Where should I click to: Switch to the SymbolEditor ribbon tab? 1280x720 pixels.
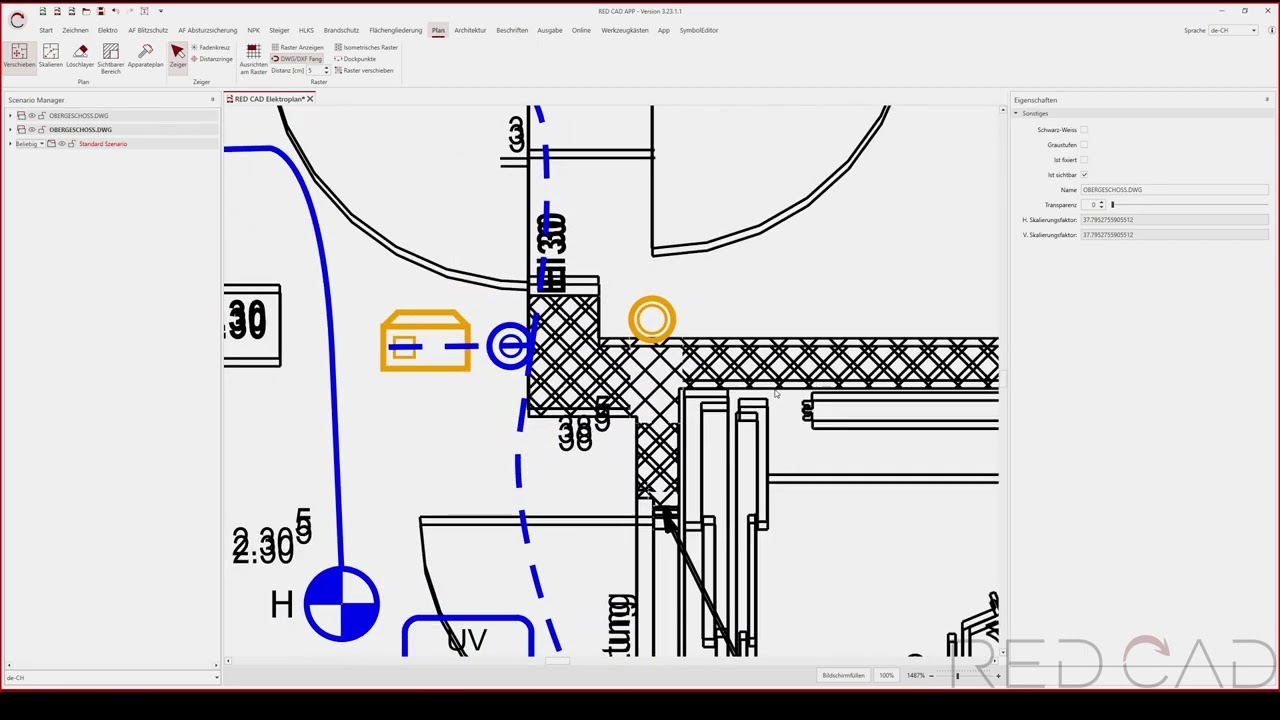coord(699,30)
